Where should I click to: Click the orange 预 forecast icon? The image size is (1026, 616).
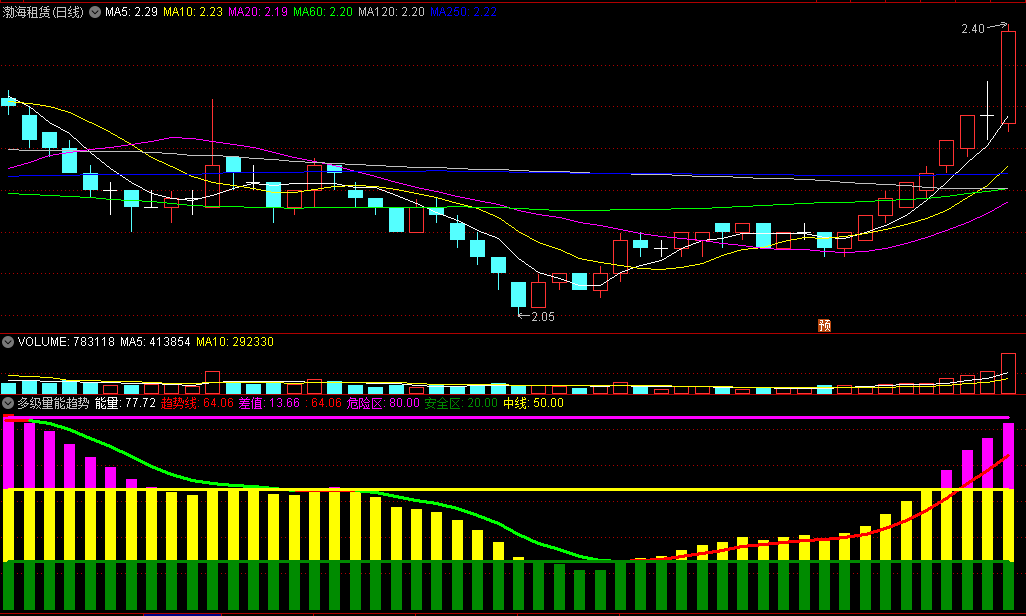pos(824,325)
